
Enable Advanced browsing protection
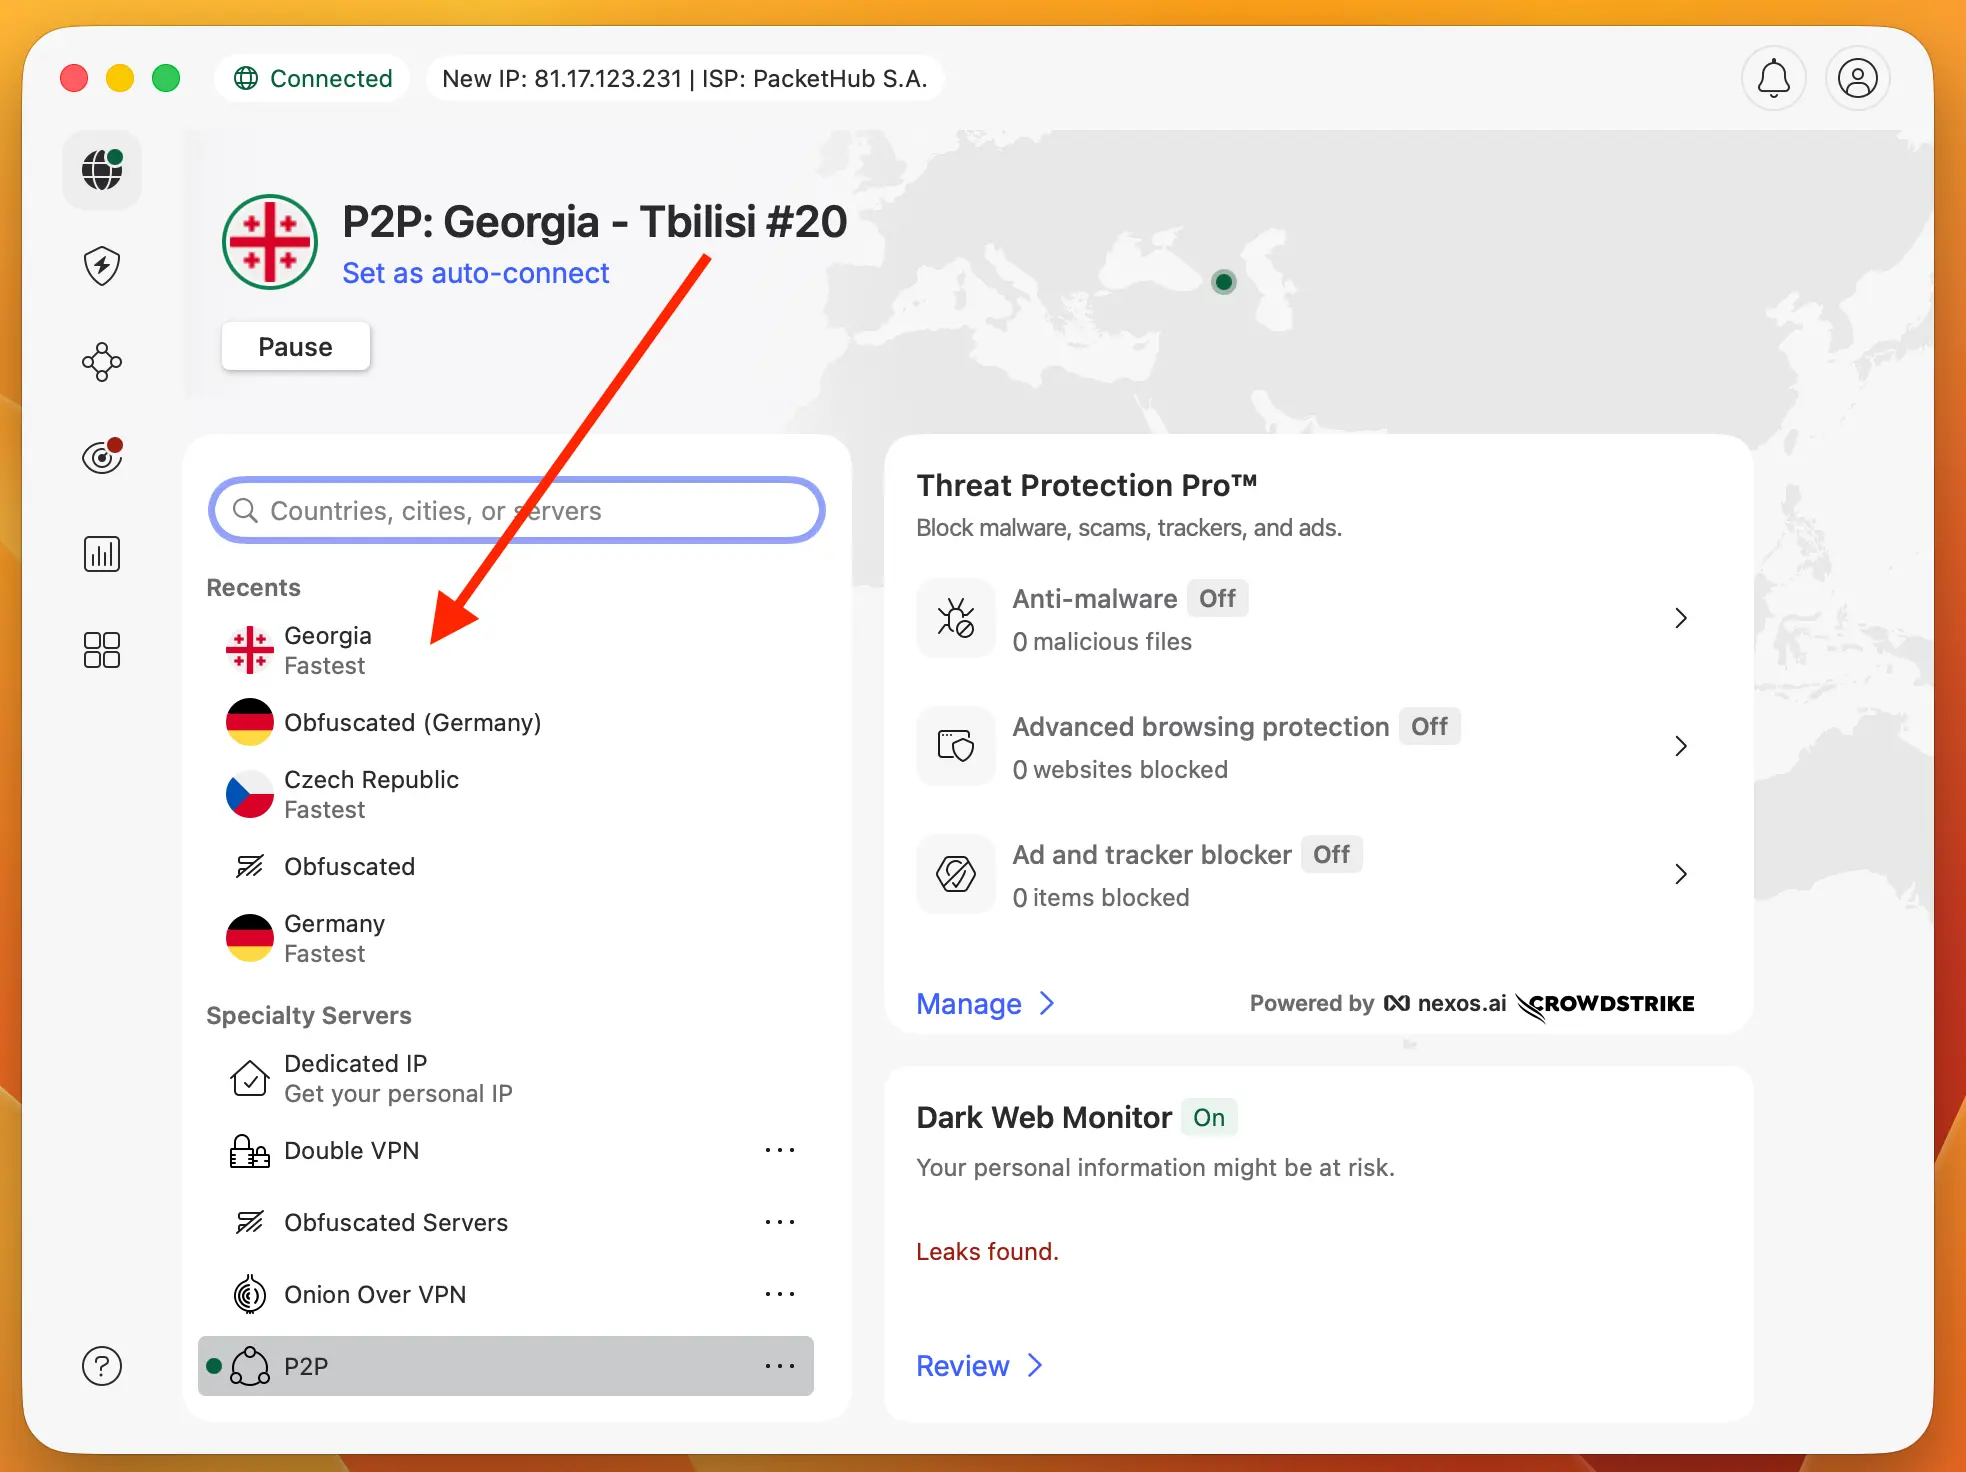click(1430, 727)
